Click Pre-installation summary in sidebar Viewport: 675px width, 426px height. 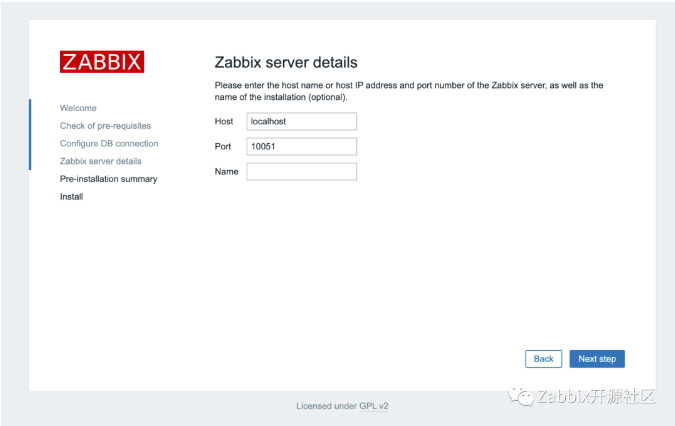tap(108, 179)
